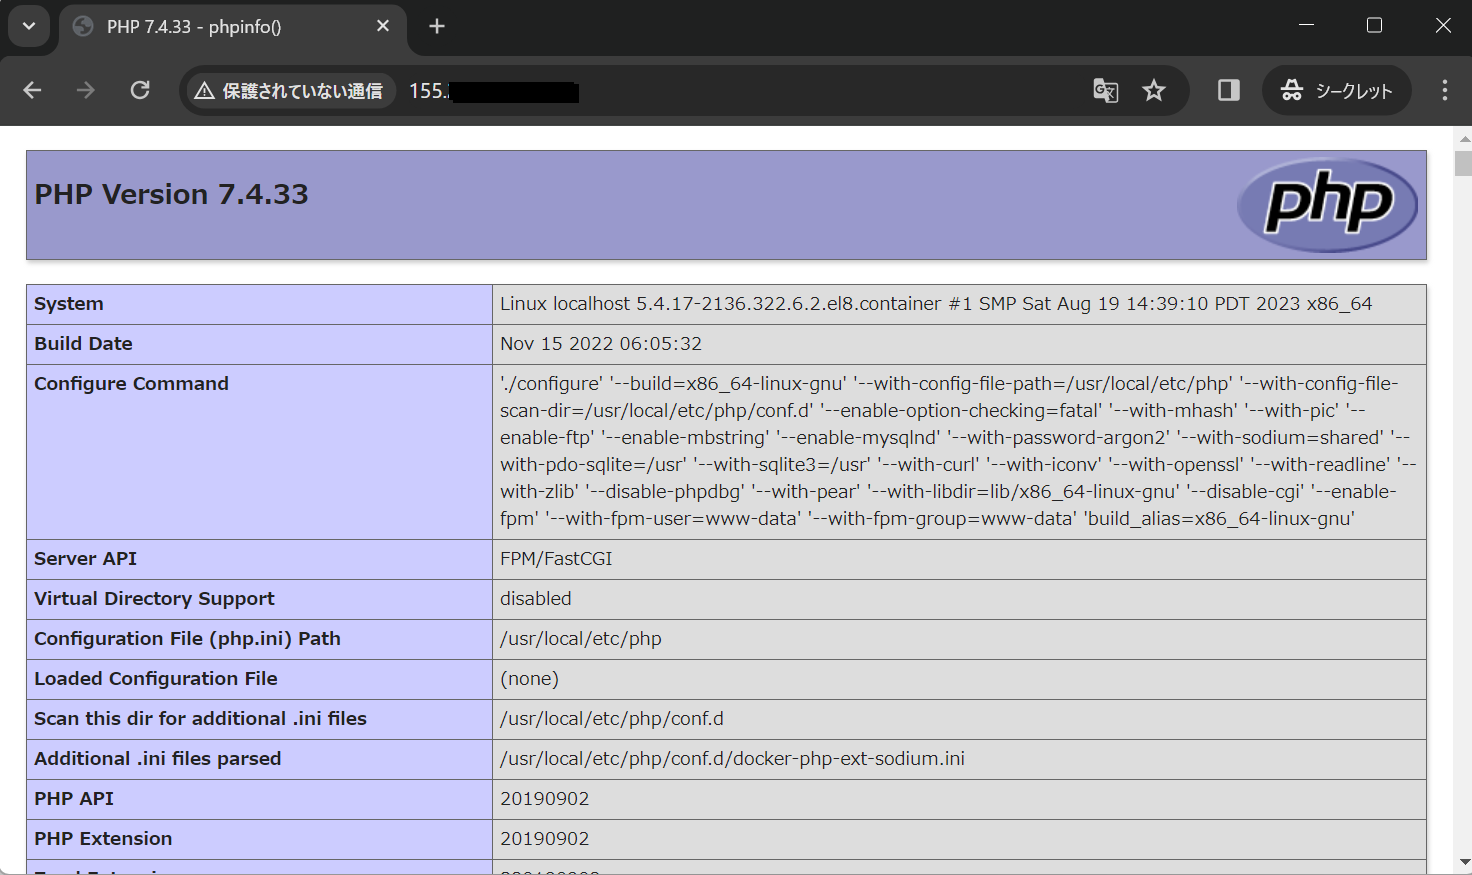Open the Google Translate address bar icon
The height and width of the screenshot is (875, 1472).
1104,90
